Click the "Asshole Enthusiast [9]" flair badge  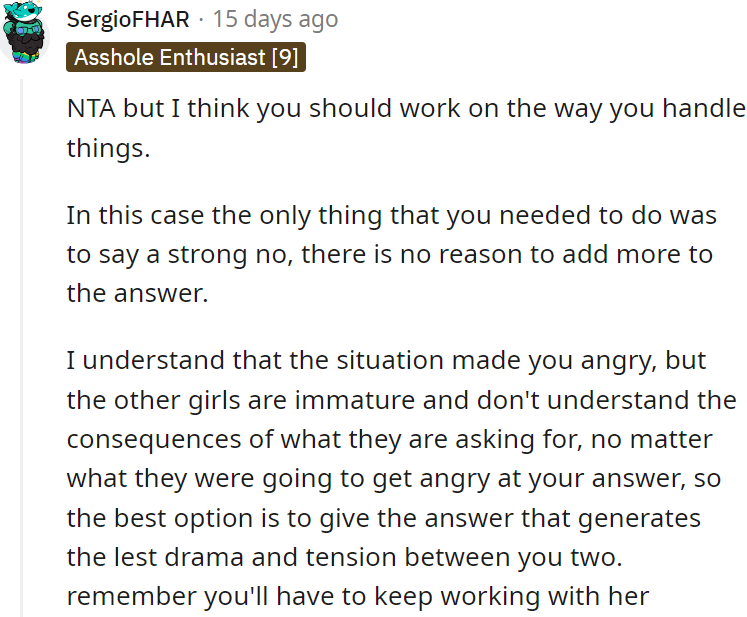point(185,57)
